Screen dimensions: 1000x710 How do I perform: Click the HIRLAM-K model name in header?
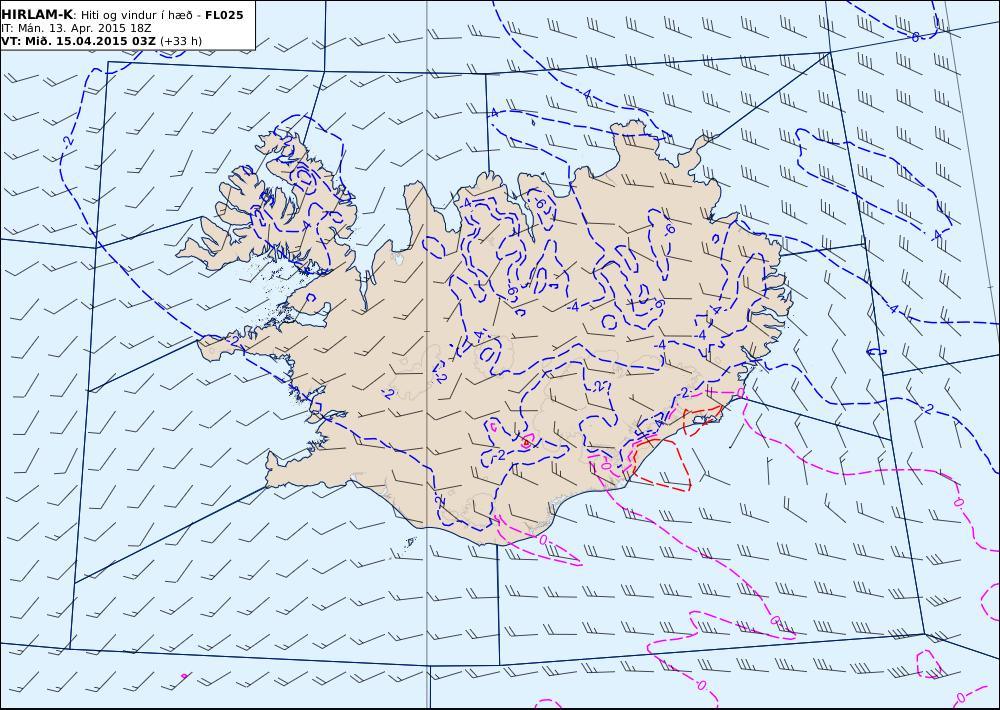(37, 14)
